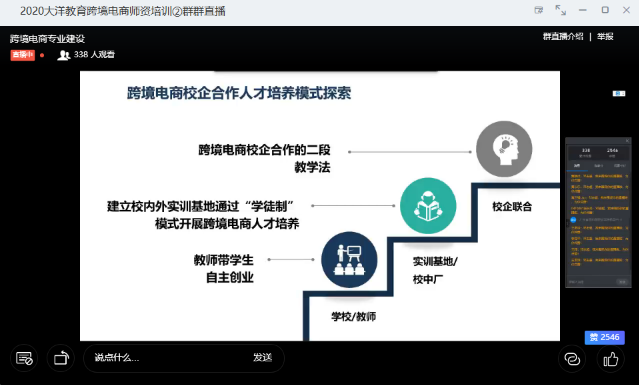
Task: Like the stream with thumbs-up icon
Action: (610, 359)
